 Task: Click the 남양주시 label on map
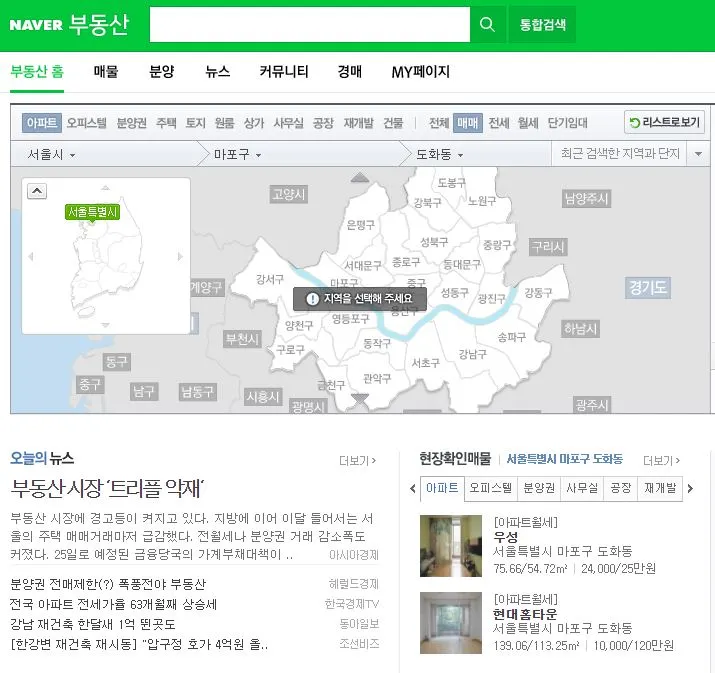pos(586,198)
